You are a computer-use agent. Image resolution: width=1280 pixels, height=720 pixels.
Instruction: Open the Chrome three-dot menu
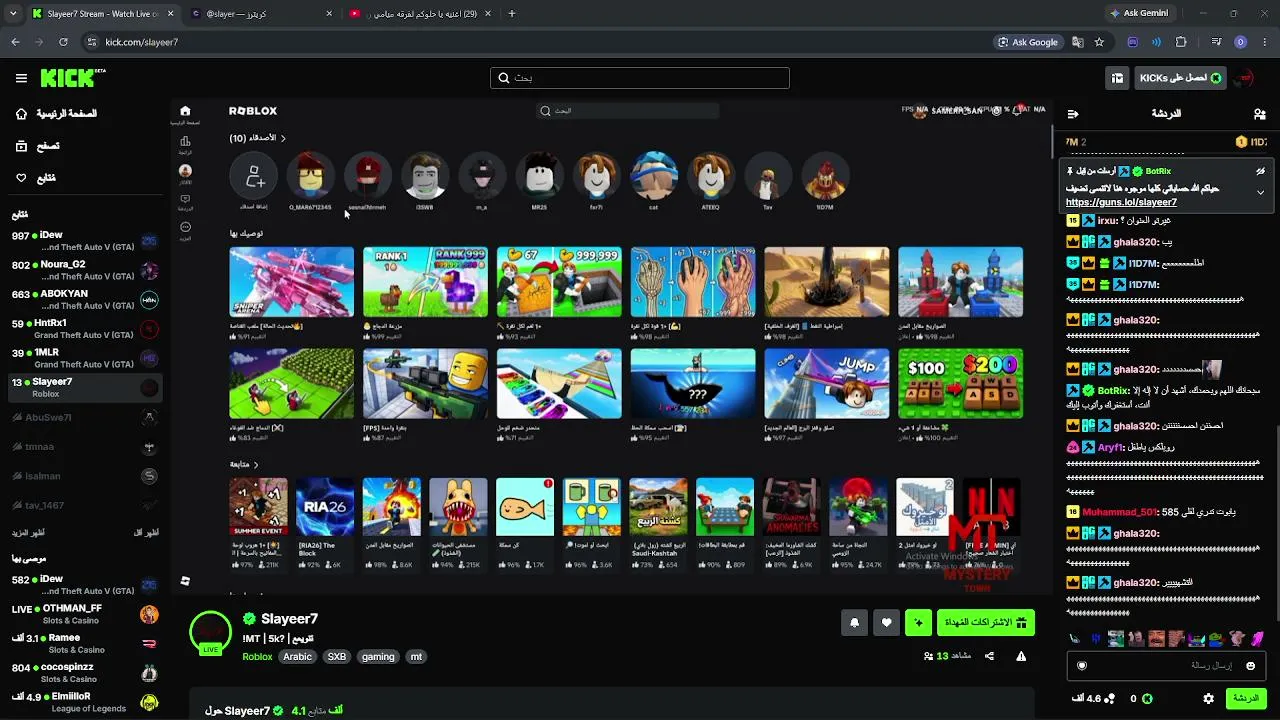[1264, 42]
